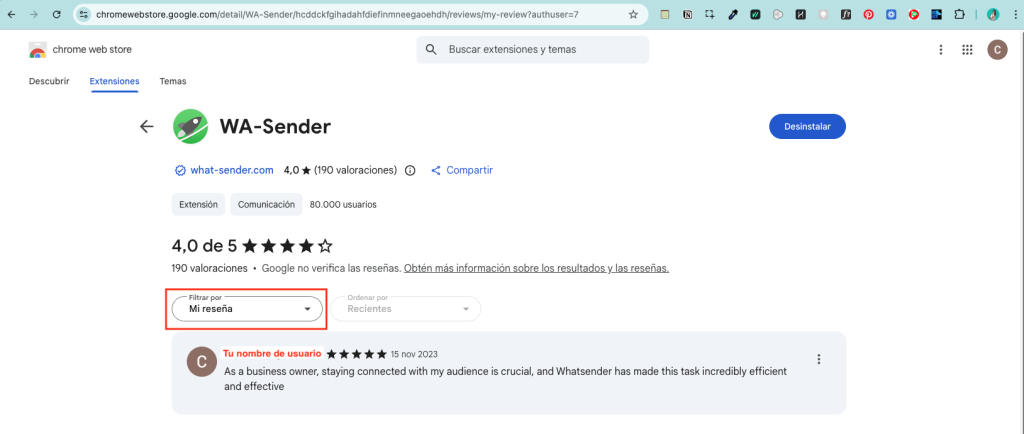Open the Pinterest extension in toolbar
This screenshot has height=434, width=1024.
point(868,15)
